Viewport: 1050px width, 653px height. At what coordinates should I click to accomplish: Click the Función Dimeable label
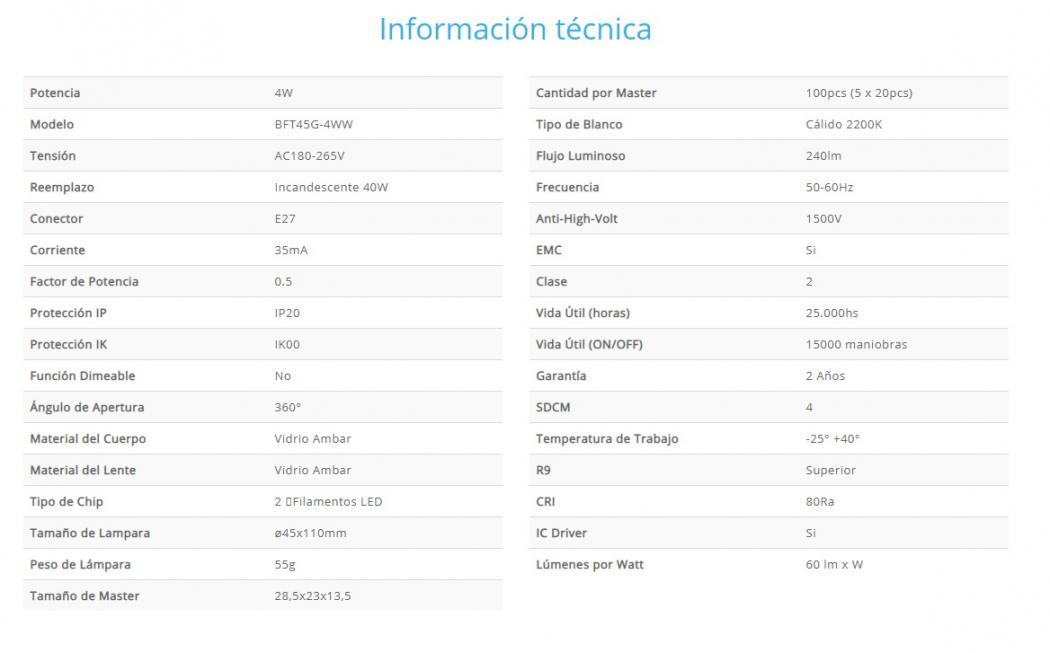[82, 376]
